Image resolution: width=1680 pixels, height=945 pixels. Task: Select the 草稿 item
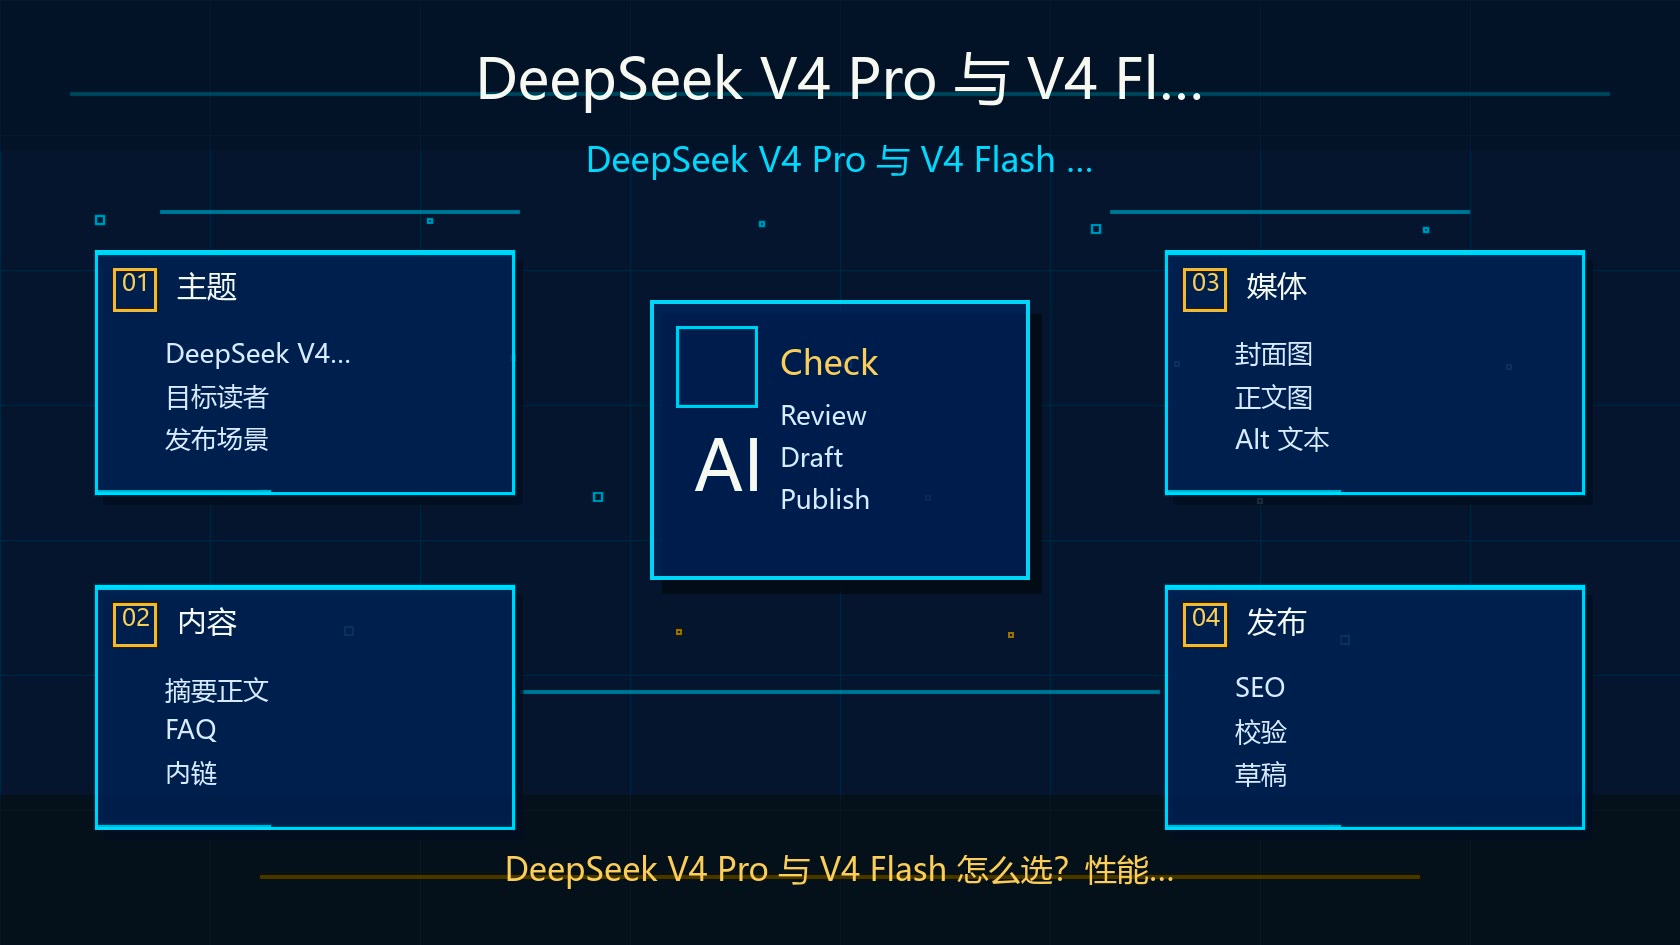[1261, 774]
